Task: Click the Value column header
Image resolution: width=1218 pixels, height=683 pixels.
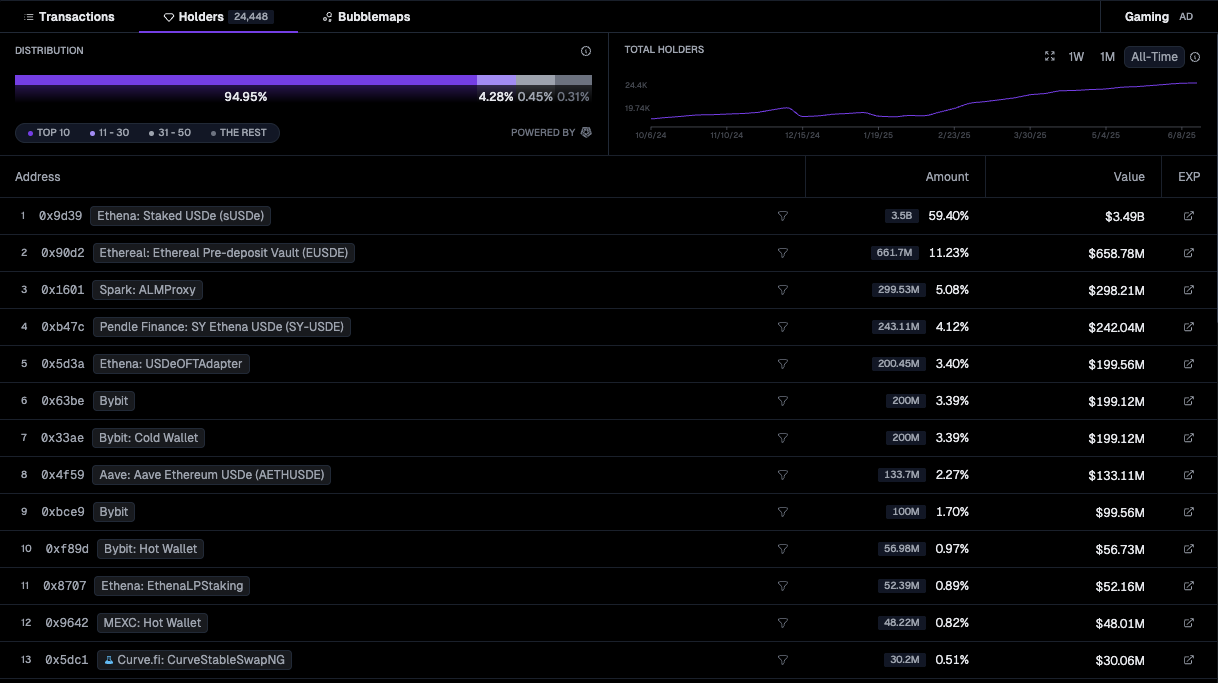Action: pos(1129,177)
